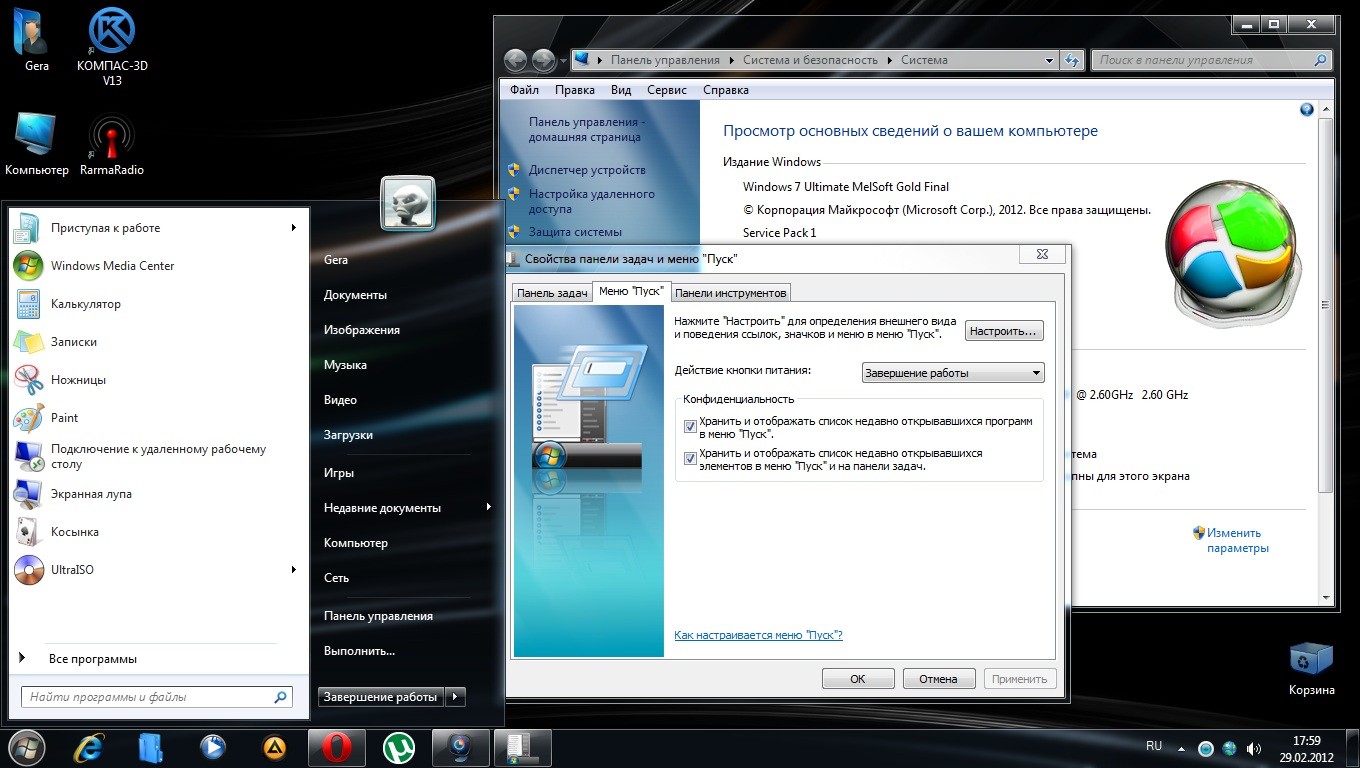Screen dimensions: 1360x768
Task: Open the Справка menu
Action: point(726,90)
